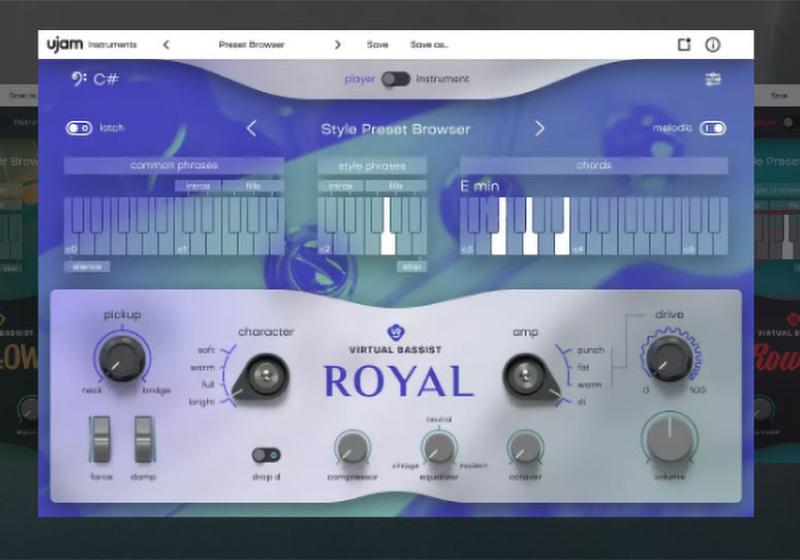Screen dimensions: 800x560
Task: Go to next style preset arrow
Action: (540, 128)
